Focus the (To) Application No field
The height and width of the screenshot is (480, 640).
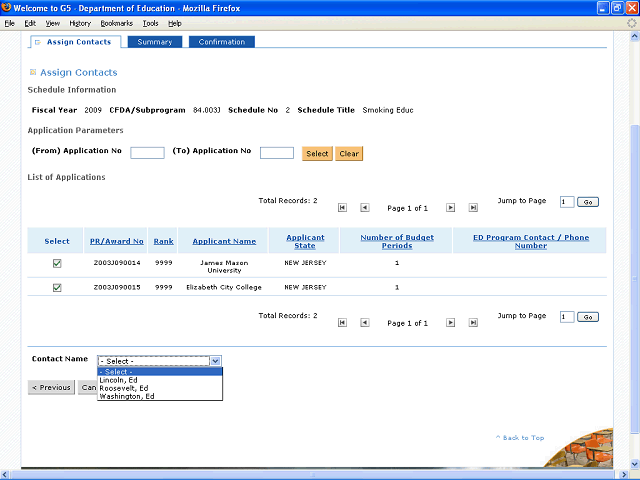click(277, 153)
